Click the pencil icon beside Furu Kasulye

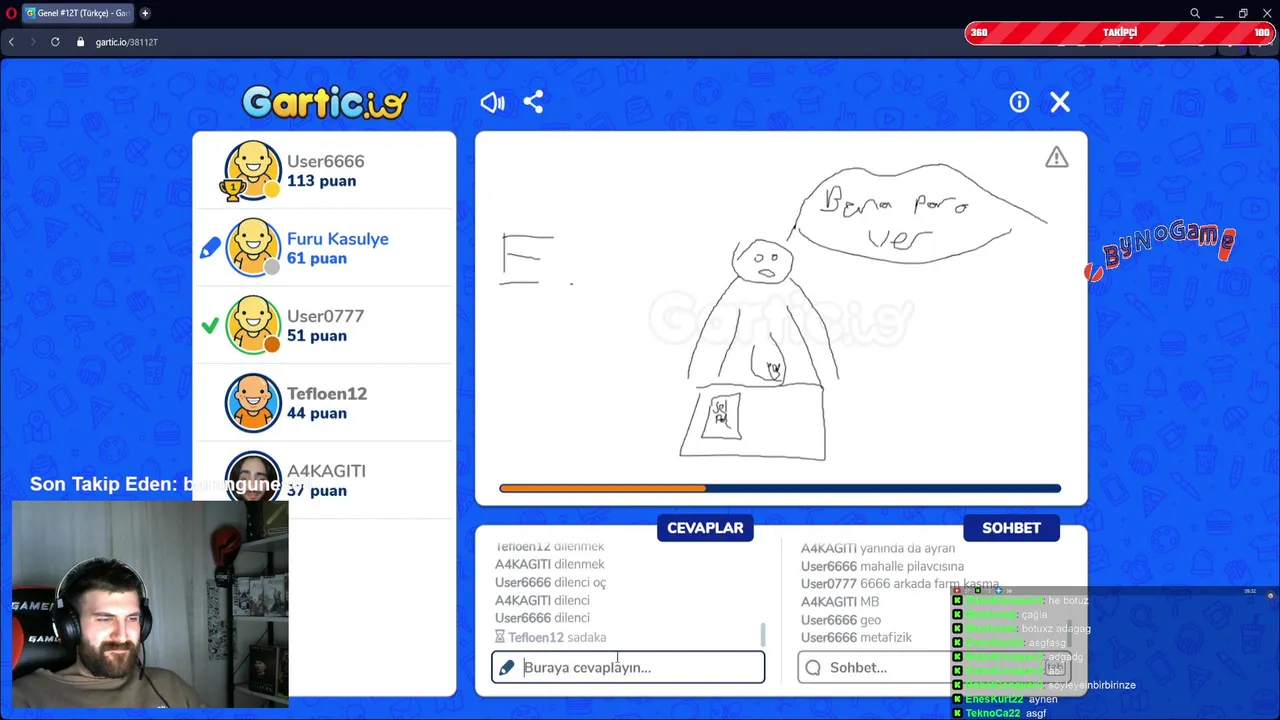210,248
